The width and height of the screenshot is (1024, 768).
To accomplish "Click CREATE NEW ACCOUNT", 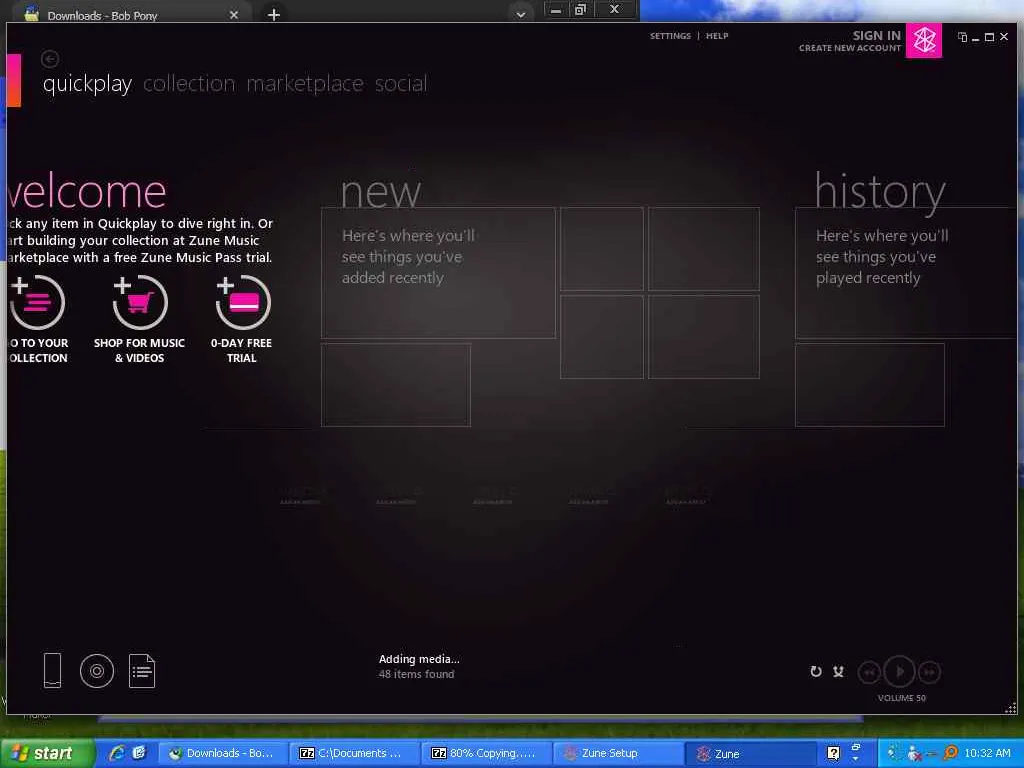I will [x=850, y=48].
